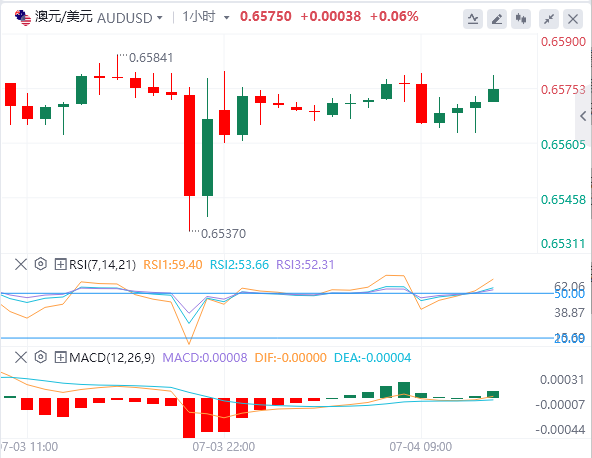This screenshot has width=592, height=458.
Task: Click the 0.00031 MACD axis value
Action: click(x=562, y=379)
